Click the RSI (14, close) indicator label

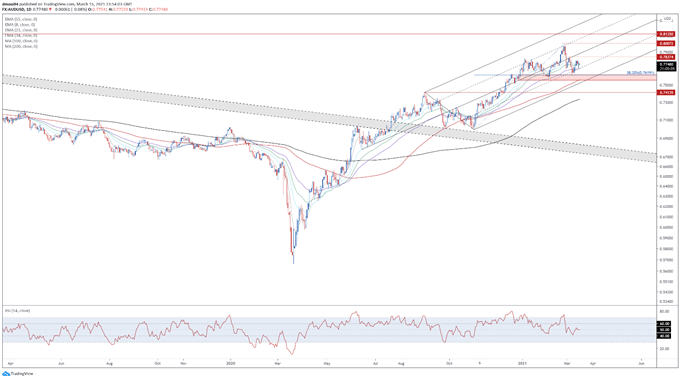pyautogui.click(x=17, y=311)
